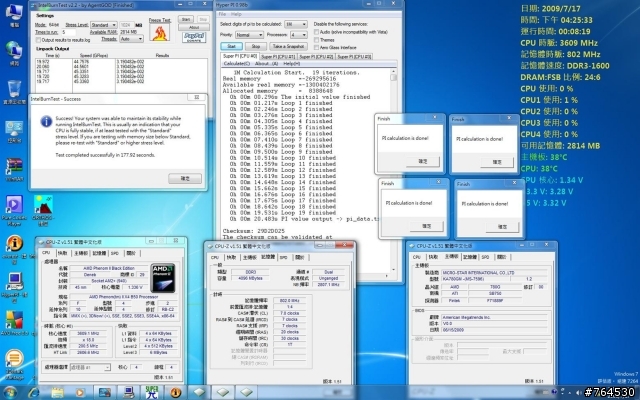640x400 pixels.
Task: Switch to Super PI [CPU #1] tab
Action: click(x=278, y=57)
